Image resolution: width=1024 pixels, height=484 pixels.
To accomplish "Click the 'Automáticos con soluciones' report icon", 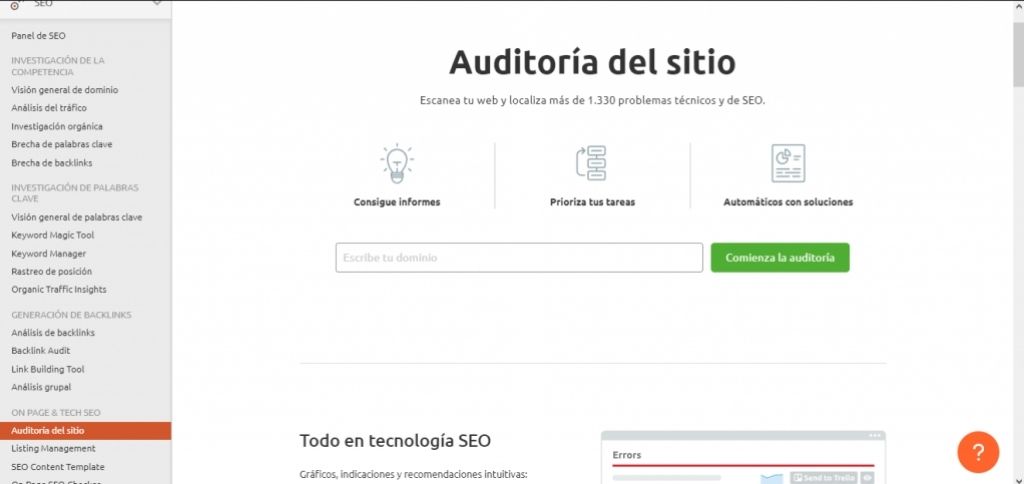I will coord(788,163).
